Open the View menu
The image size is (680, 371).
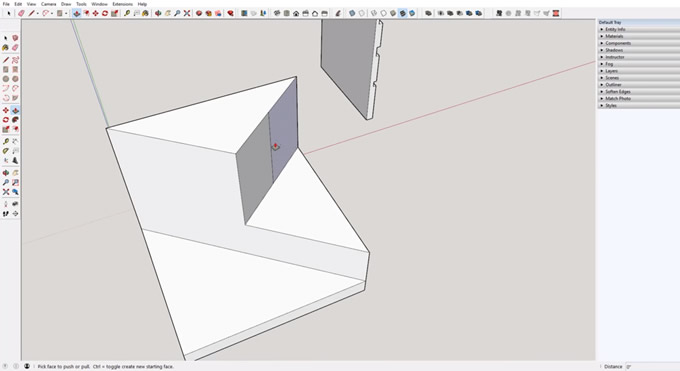point(31,4)
